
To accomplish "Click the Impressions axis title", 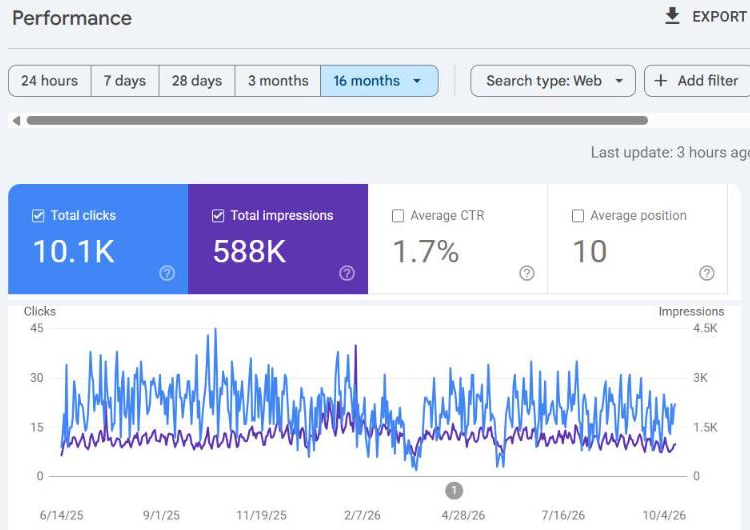I will point(691,311).
